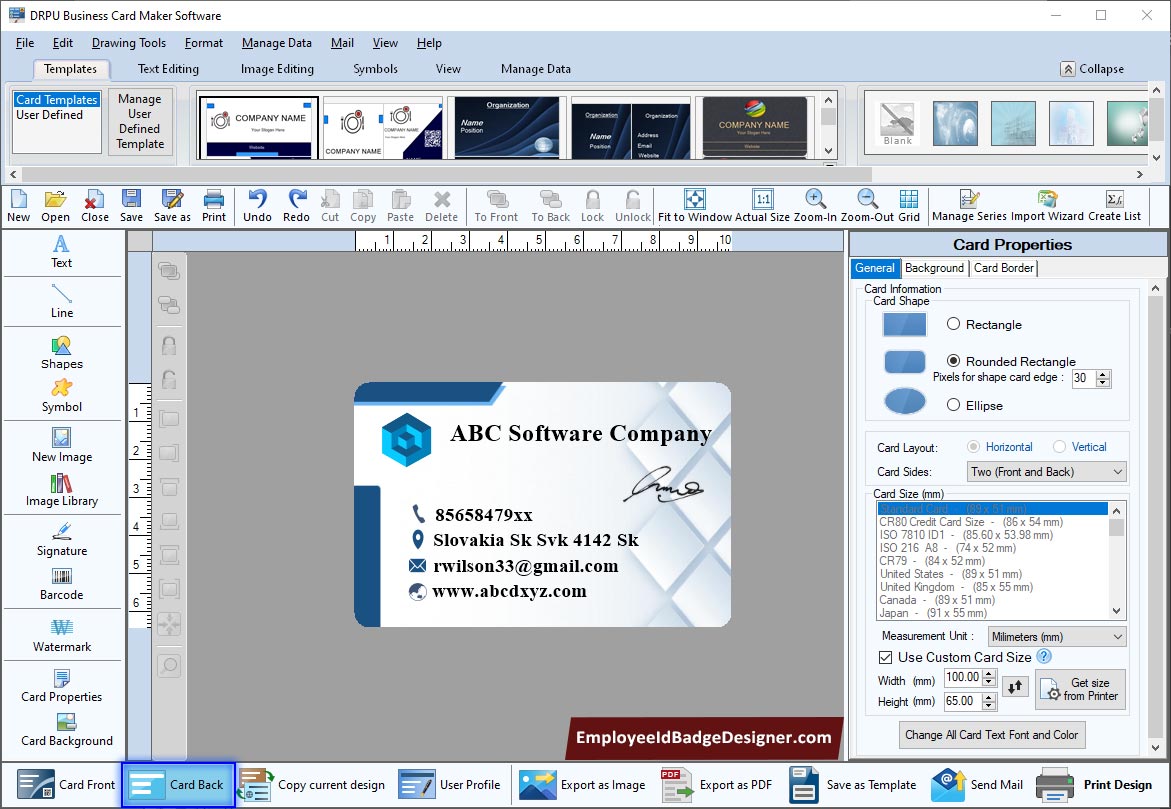Insert a Barcode
This screenshot has height=809, width=1171.
click(x=61, y=584)
